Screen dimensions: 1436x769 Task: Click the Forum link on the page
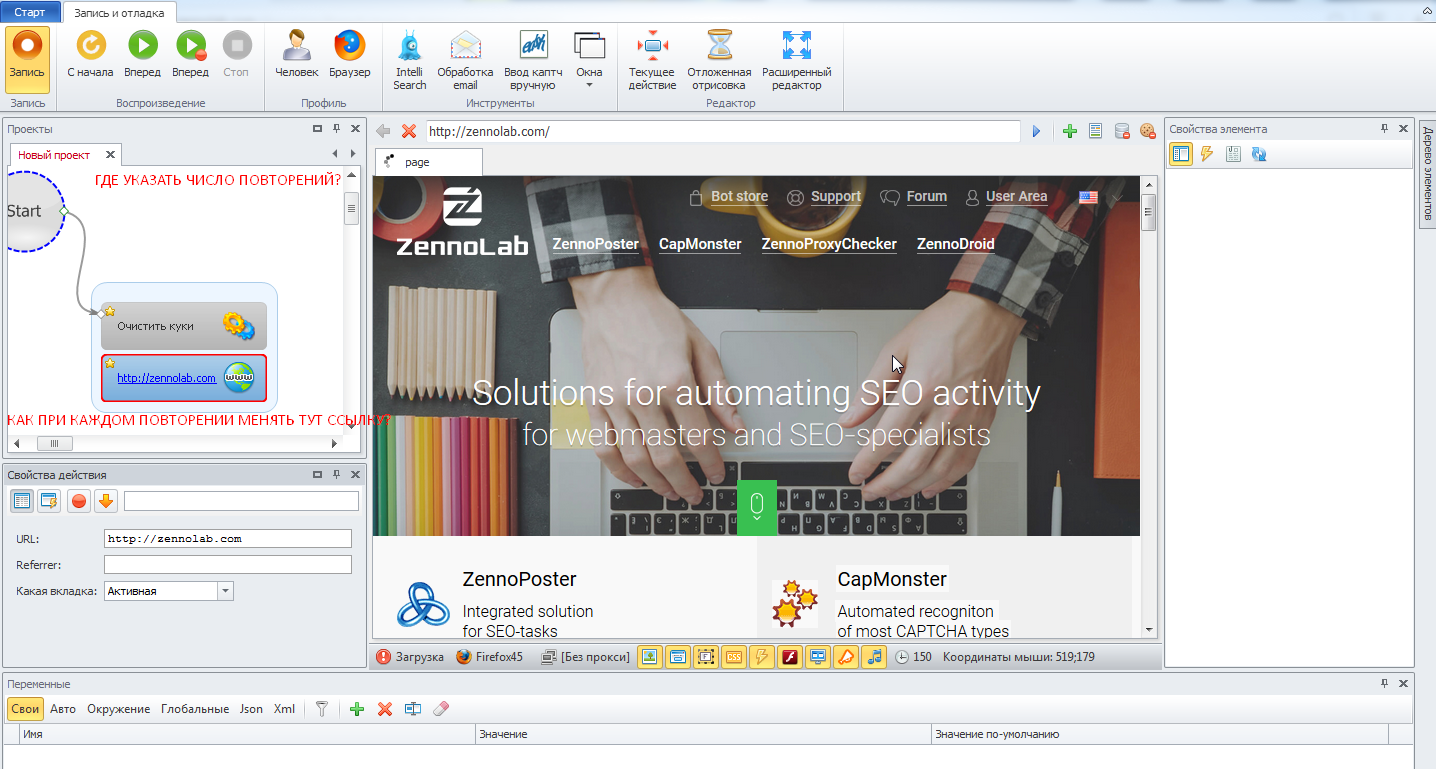tap(926, 197)
